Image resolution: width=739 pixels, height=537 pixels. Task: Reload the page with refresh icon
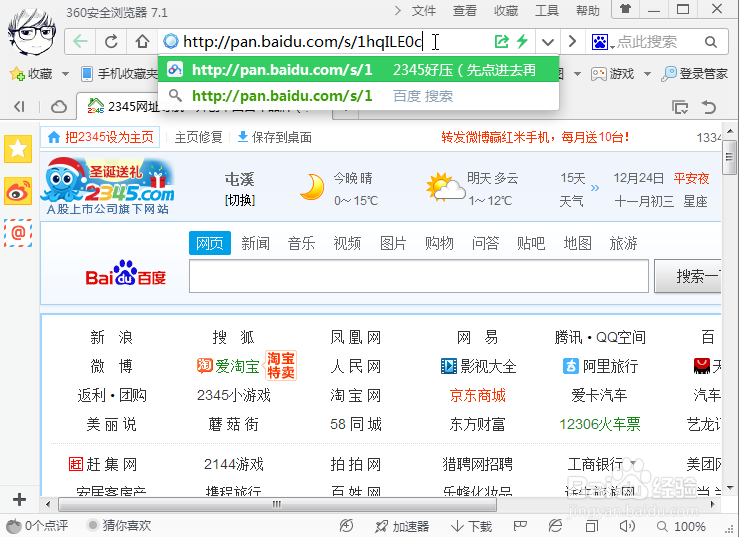click(111, 41)
